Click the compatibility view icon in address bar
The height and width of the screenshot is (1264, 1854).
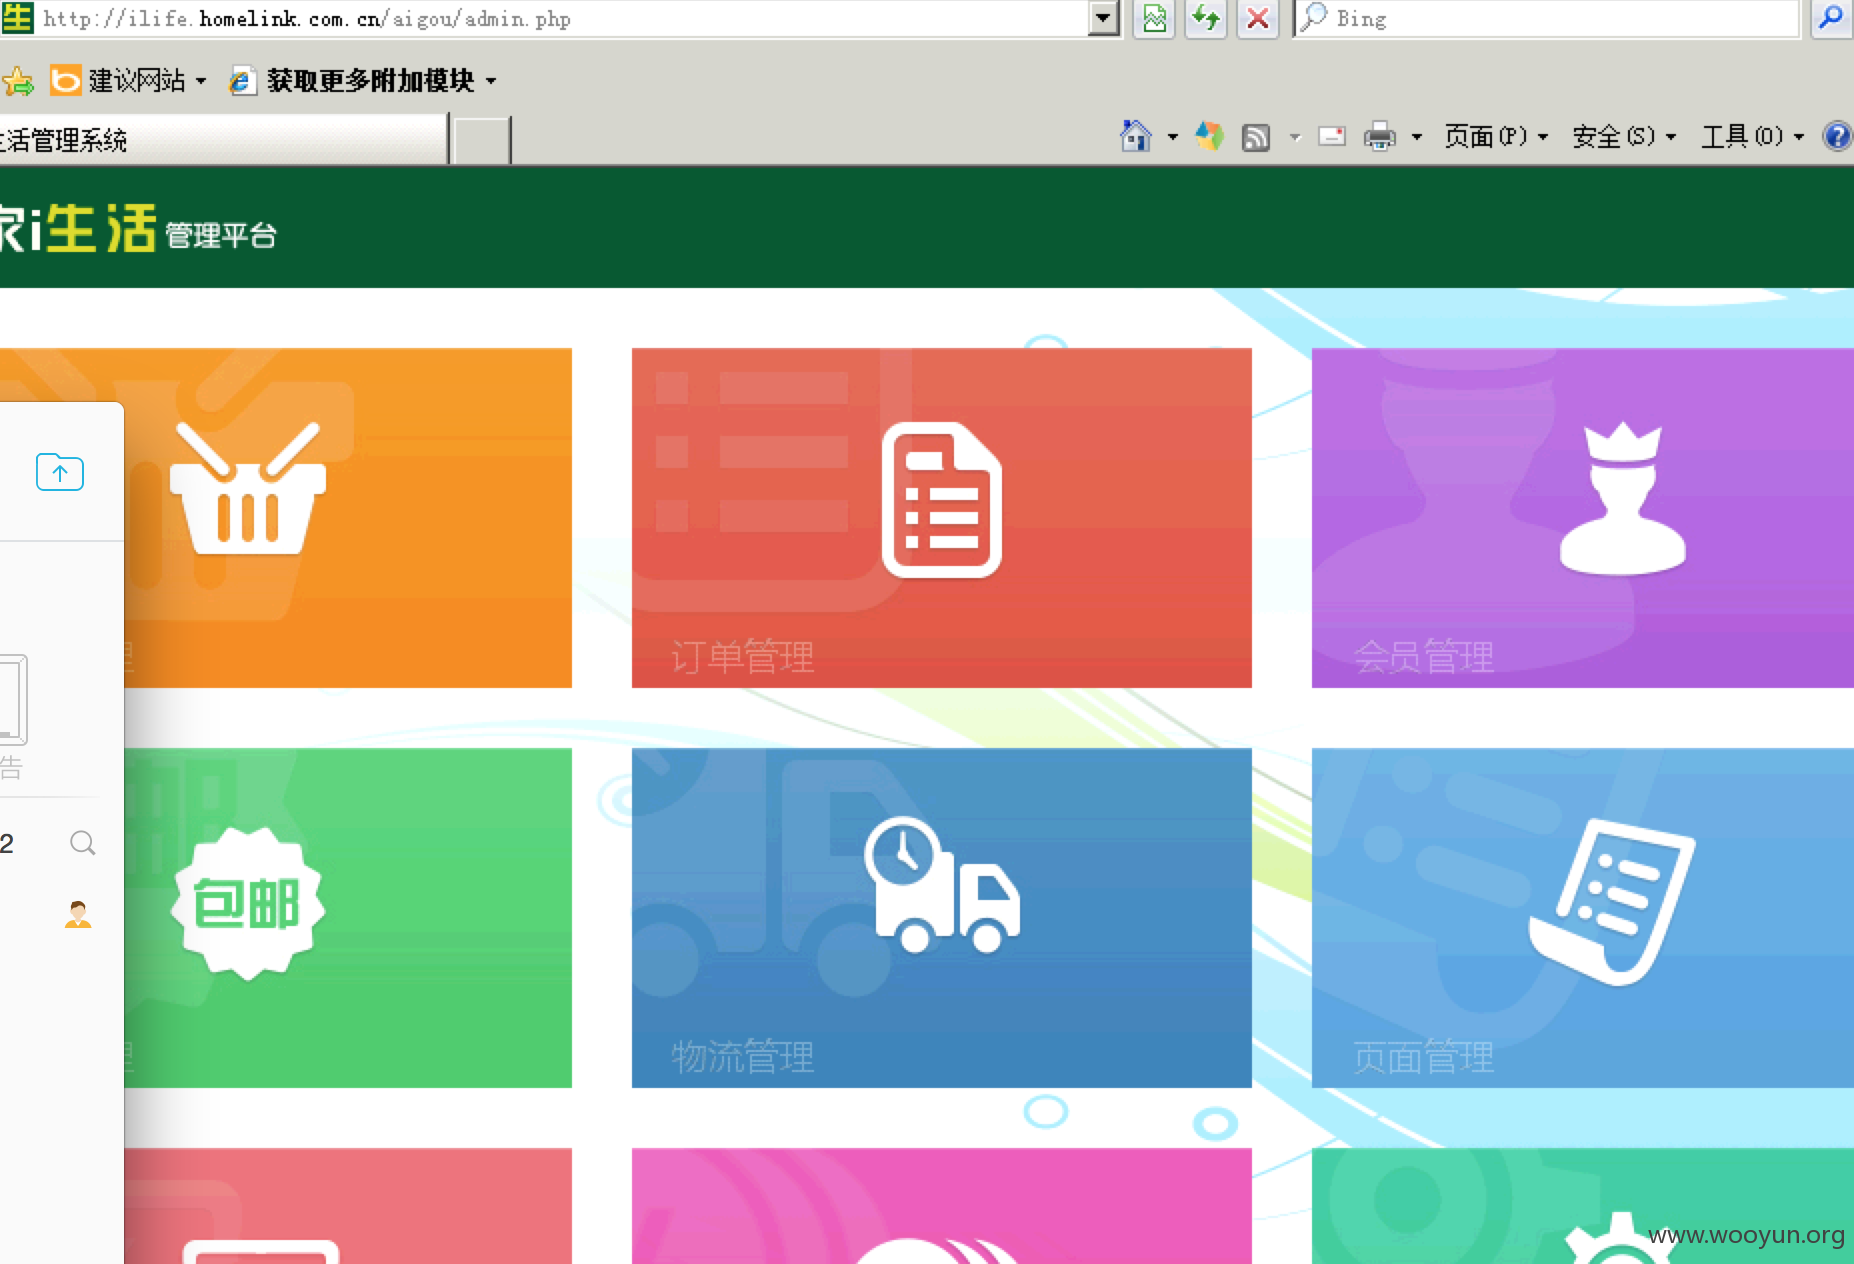pos(1154,18)
